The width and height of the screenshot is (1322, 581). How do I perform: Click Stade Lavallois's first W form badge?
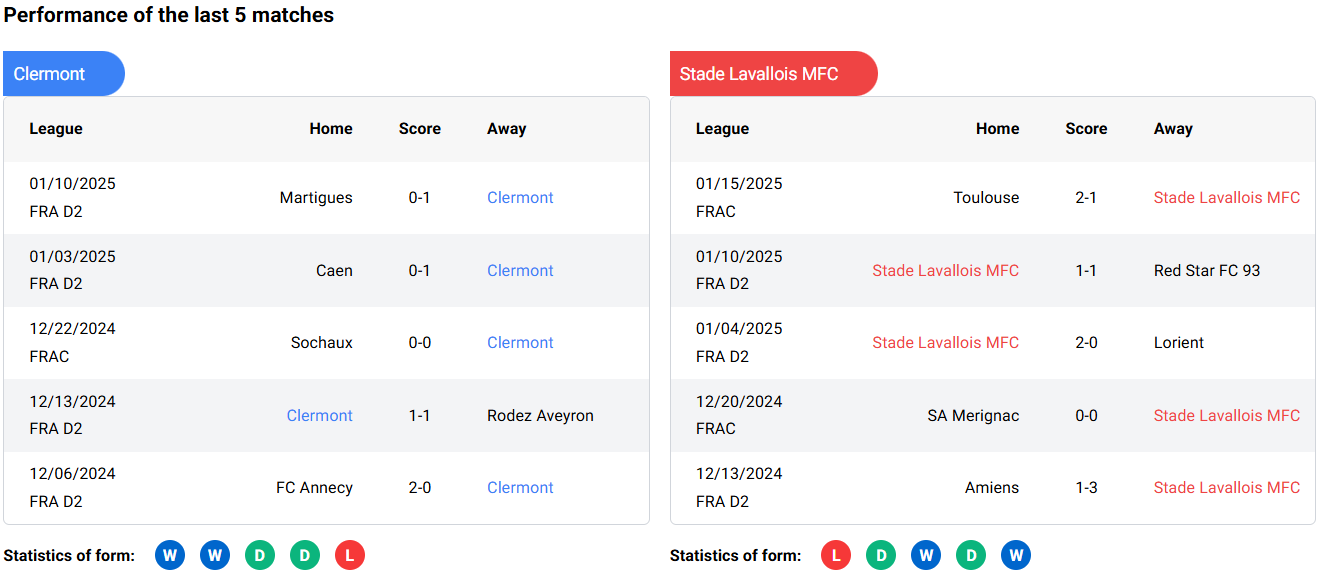point(926,555)
